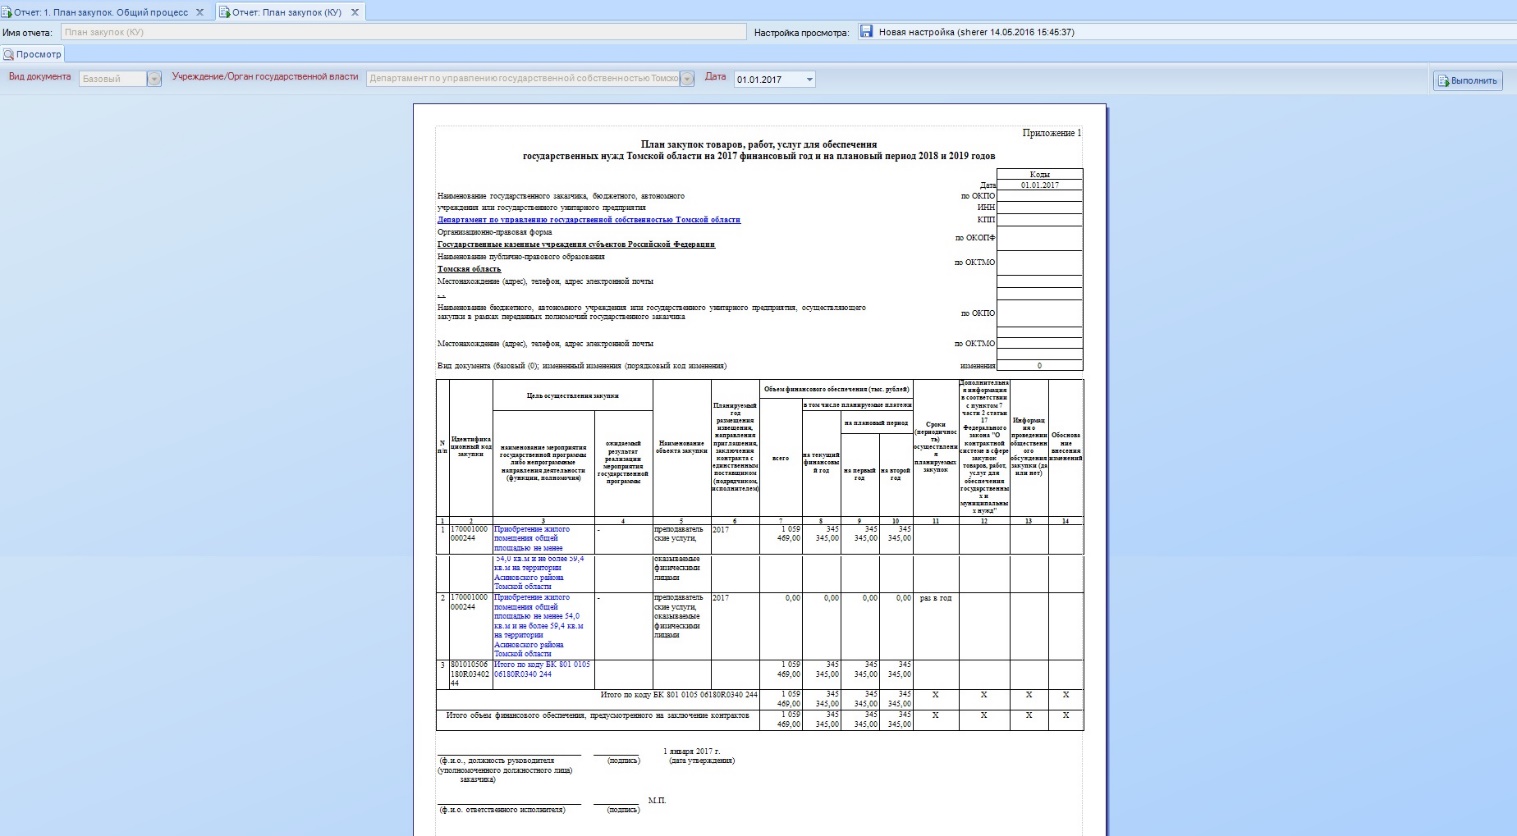Click the save icon next to Новая настройка
Screen dimensions: 1517x836
(x=866, y=32)
